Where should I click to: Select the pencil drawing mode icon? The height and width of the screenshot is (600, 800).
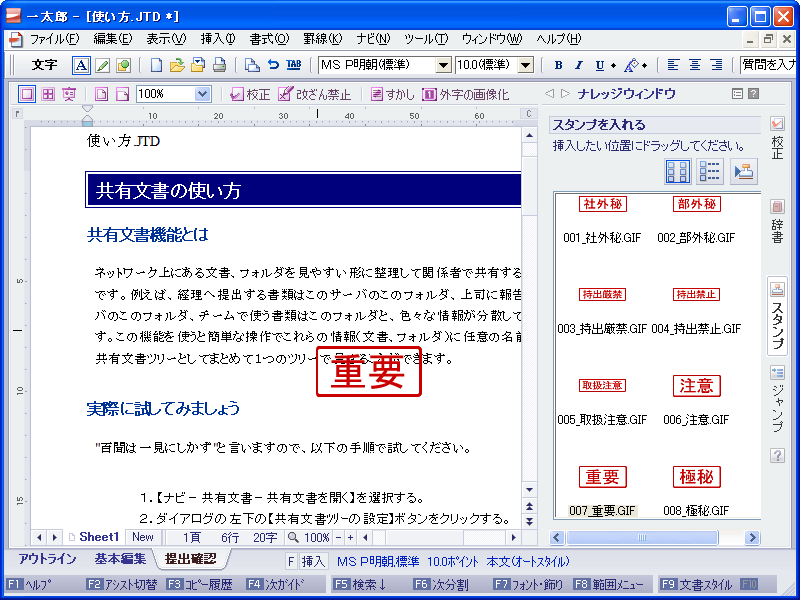coord(103,65)
